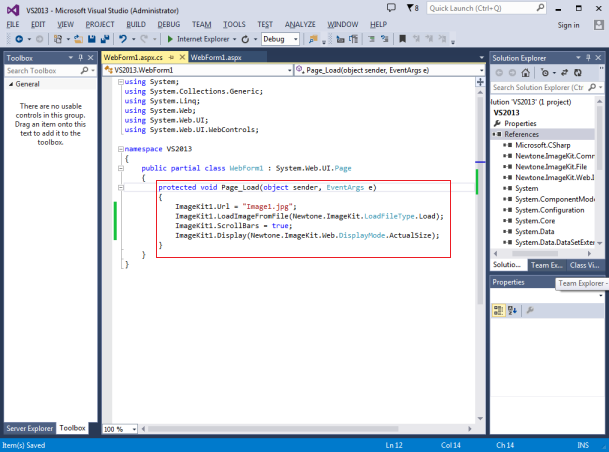Image resolution: width=609 pixels, height=452 pixels.
Task: Switch to the Class View tab
Action: 585,265
